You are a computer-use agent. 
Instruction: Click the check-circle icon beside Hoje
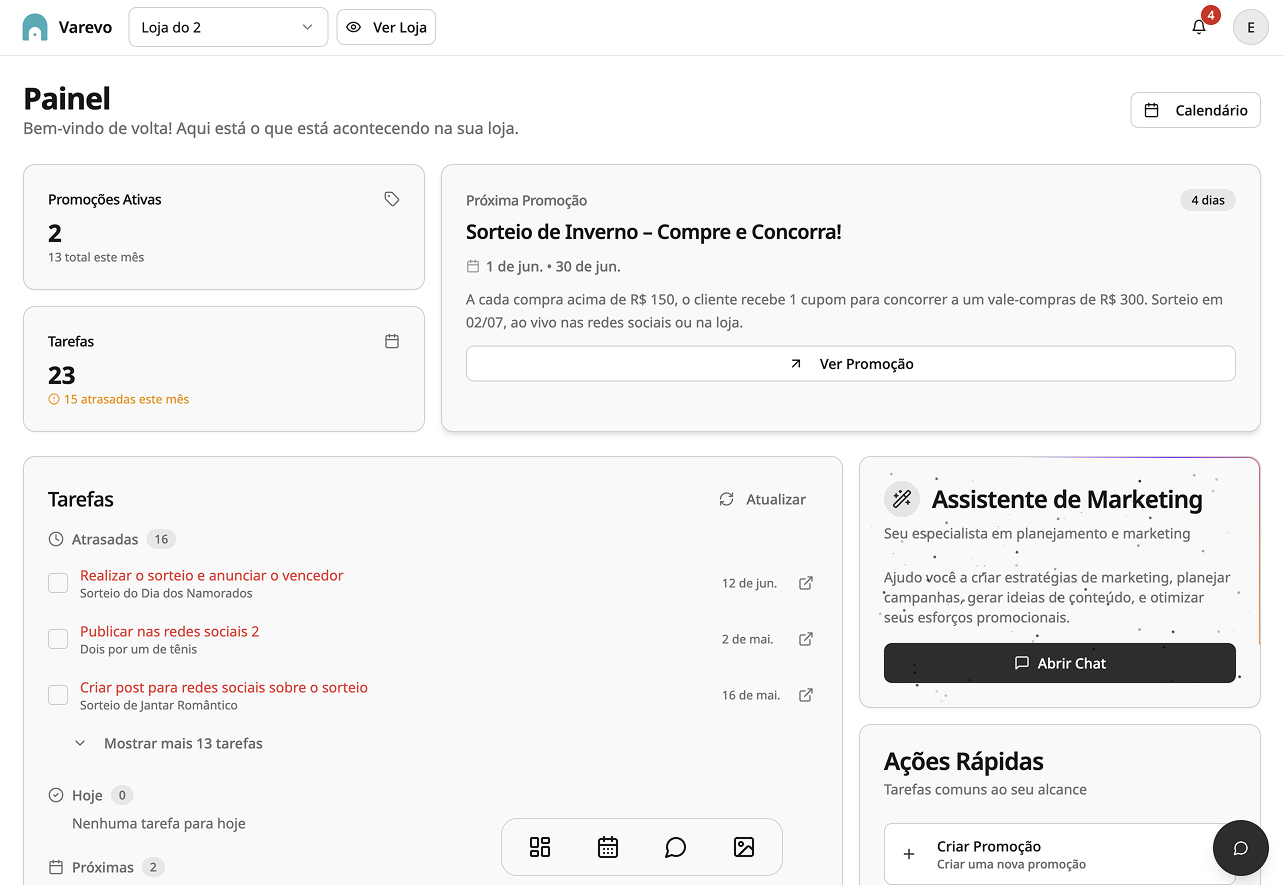[56, 795]
